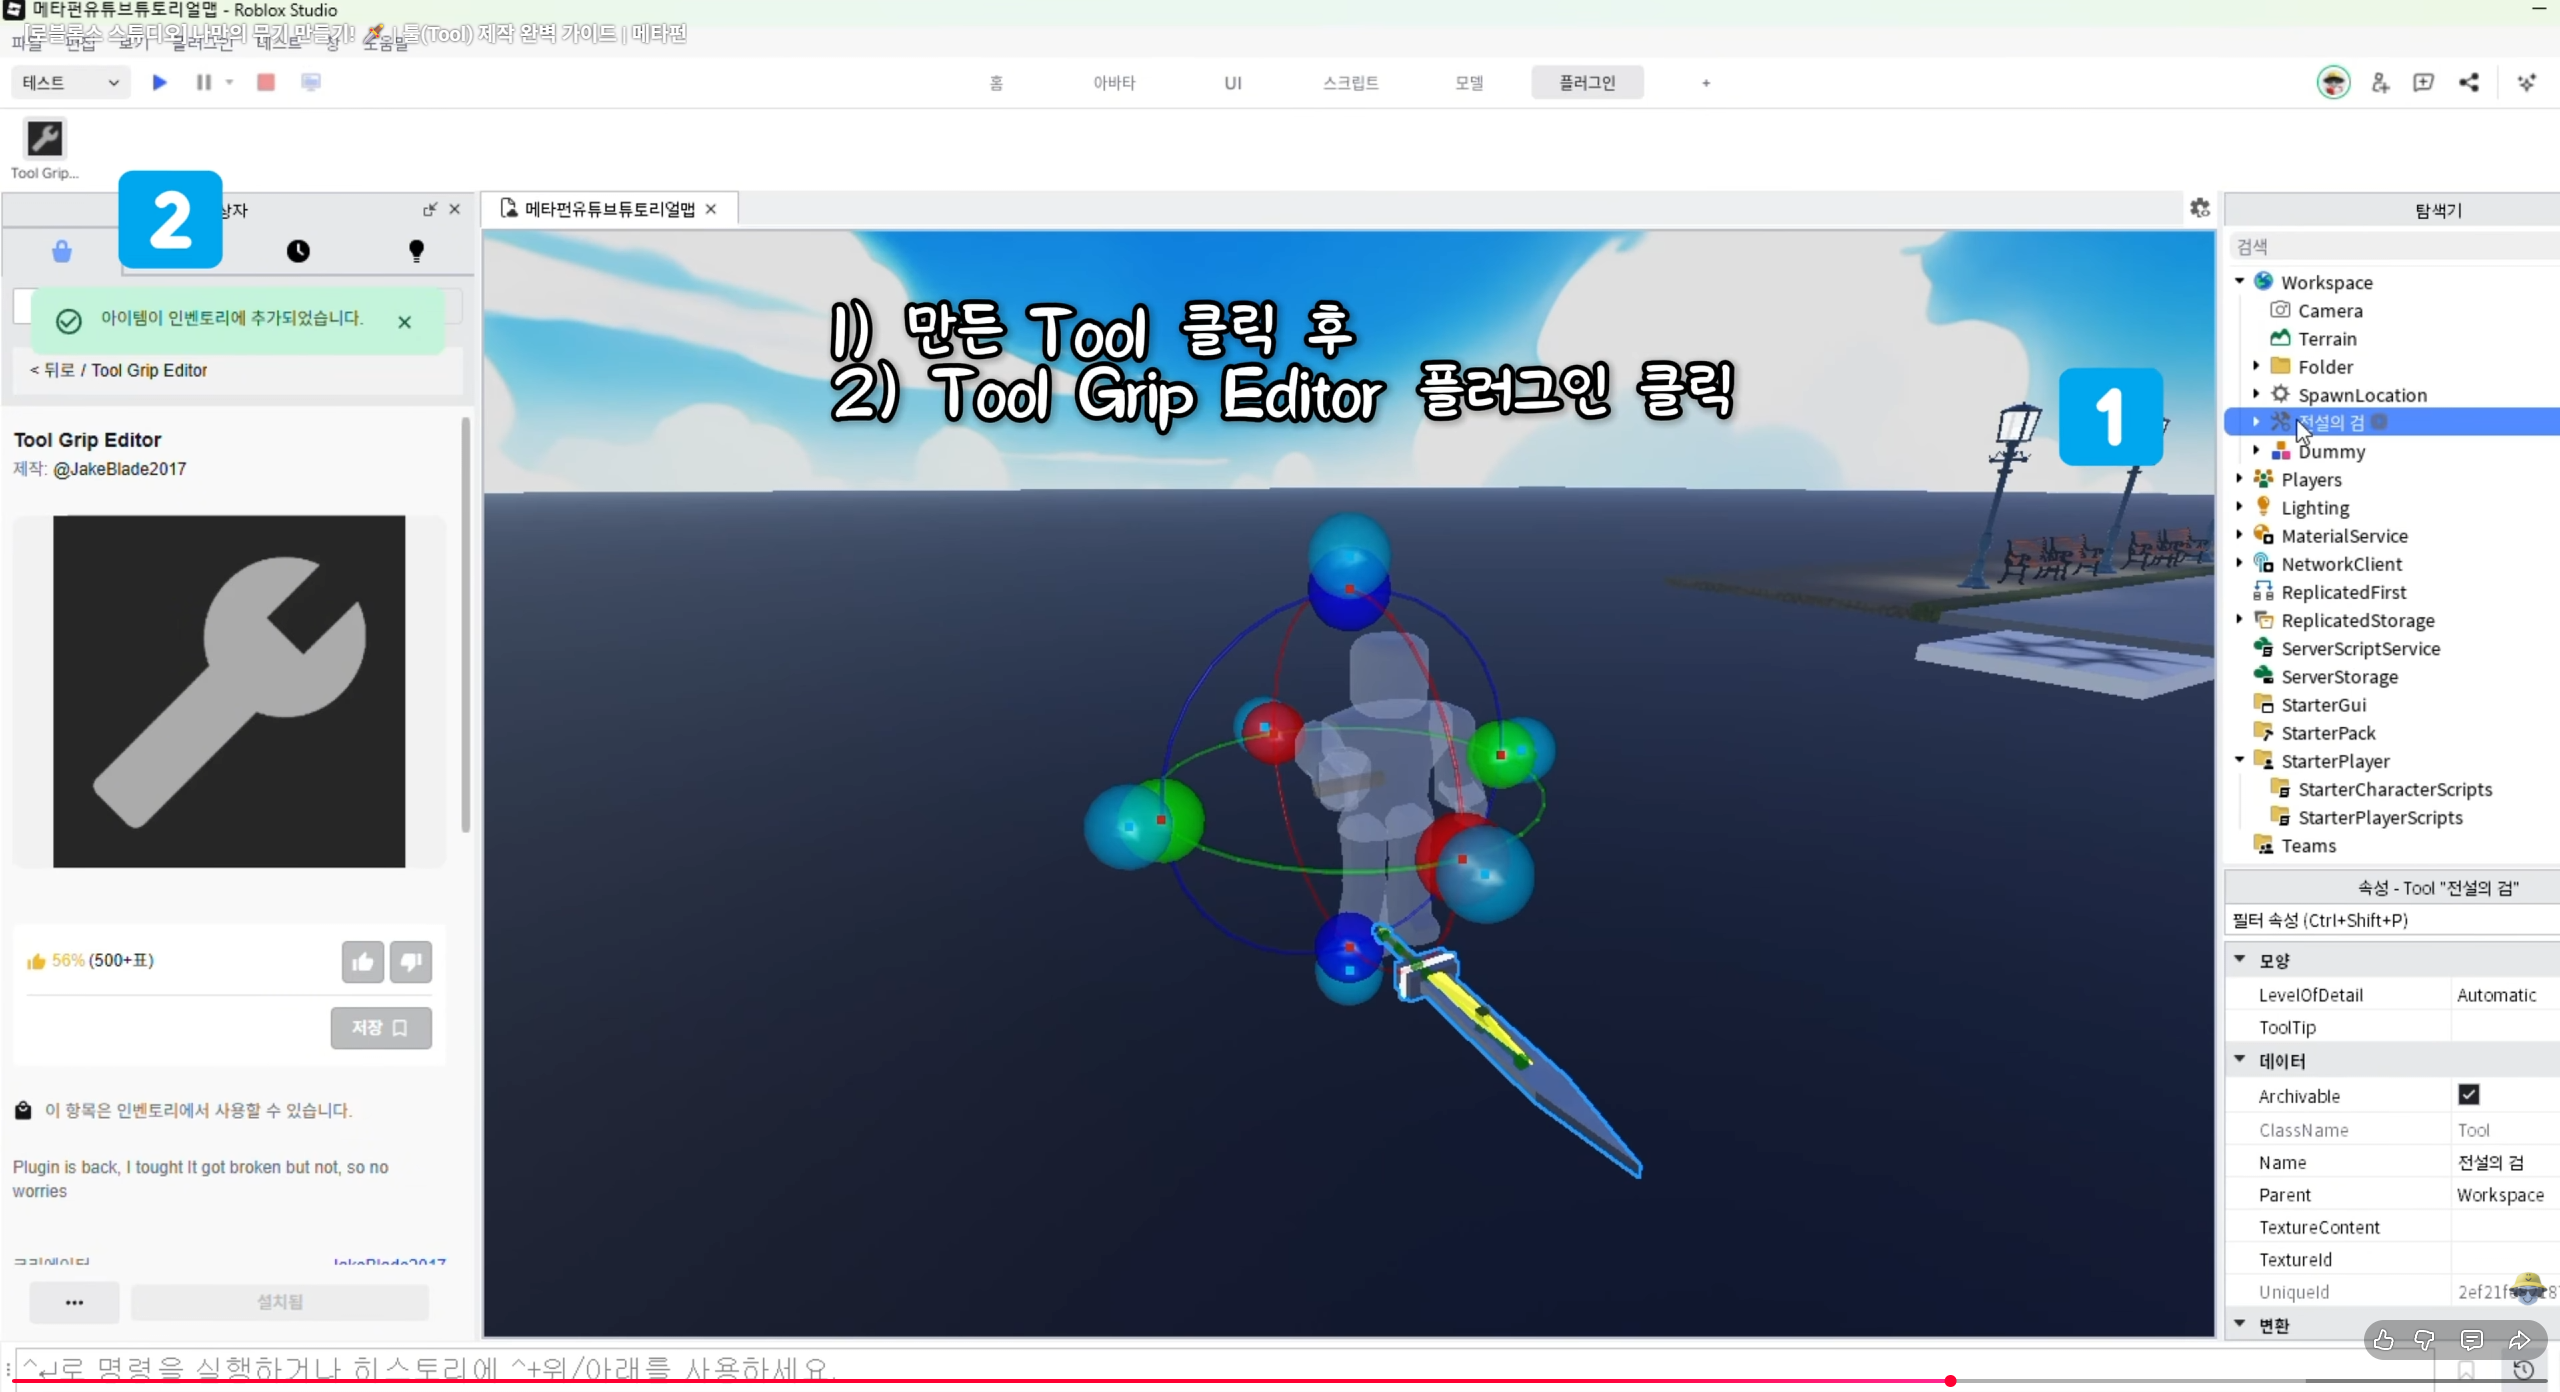Click the save bookmark button

(381, 1028)
